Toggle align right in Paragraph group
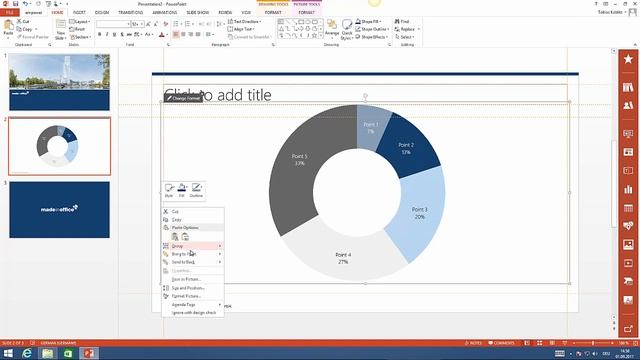The height and width of the screenshot is (360, 640). 191,35
